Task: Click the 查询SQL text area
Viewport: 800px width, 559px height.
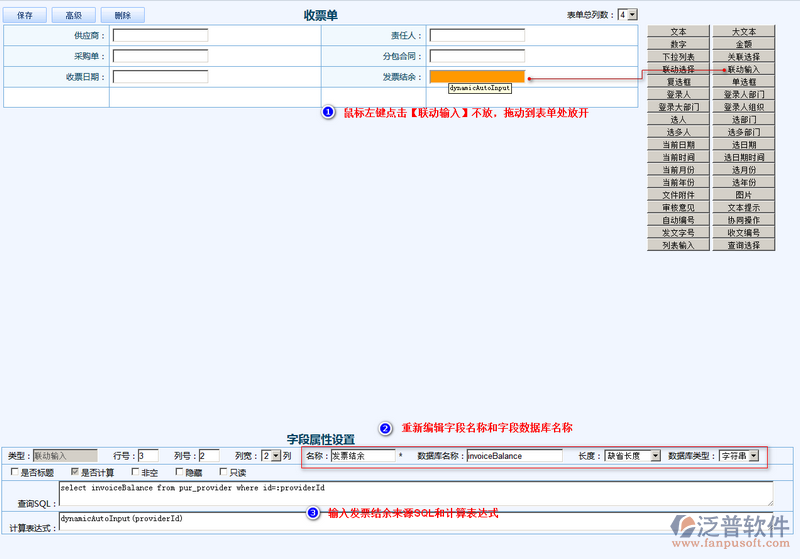Action: 415,493
